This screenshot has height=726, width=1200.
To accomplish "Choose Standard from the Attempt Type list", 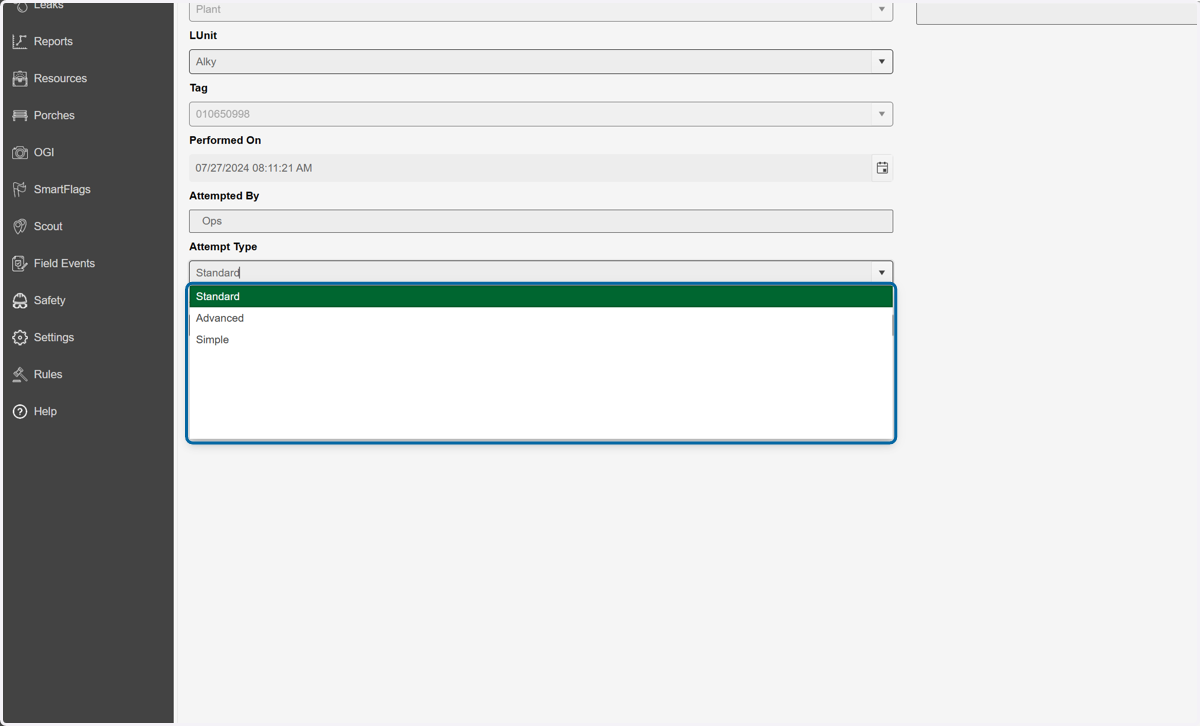I will click(x=540, y=296).
